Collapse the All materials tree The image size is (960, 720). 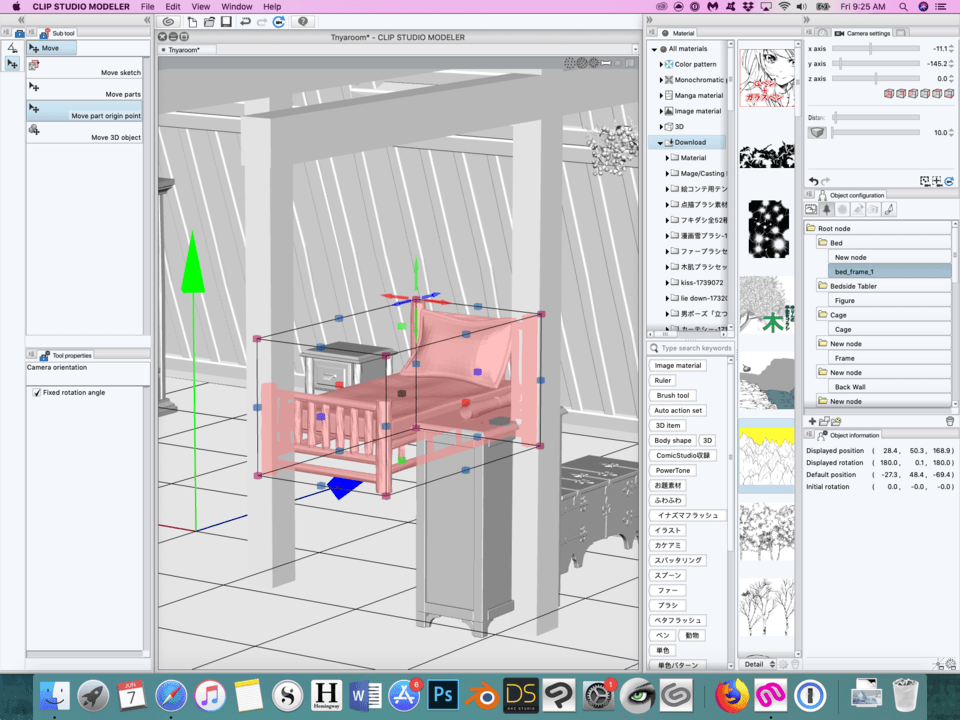click(x=654, y=49)
